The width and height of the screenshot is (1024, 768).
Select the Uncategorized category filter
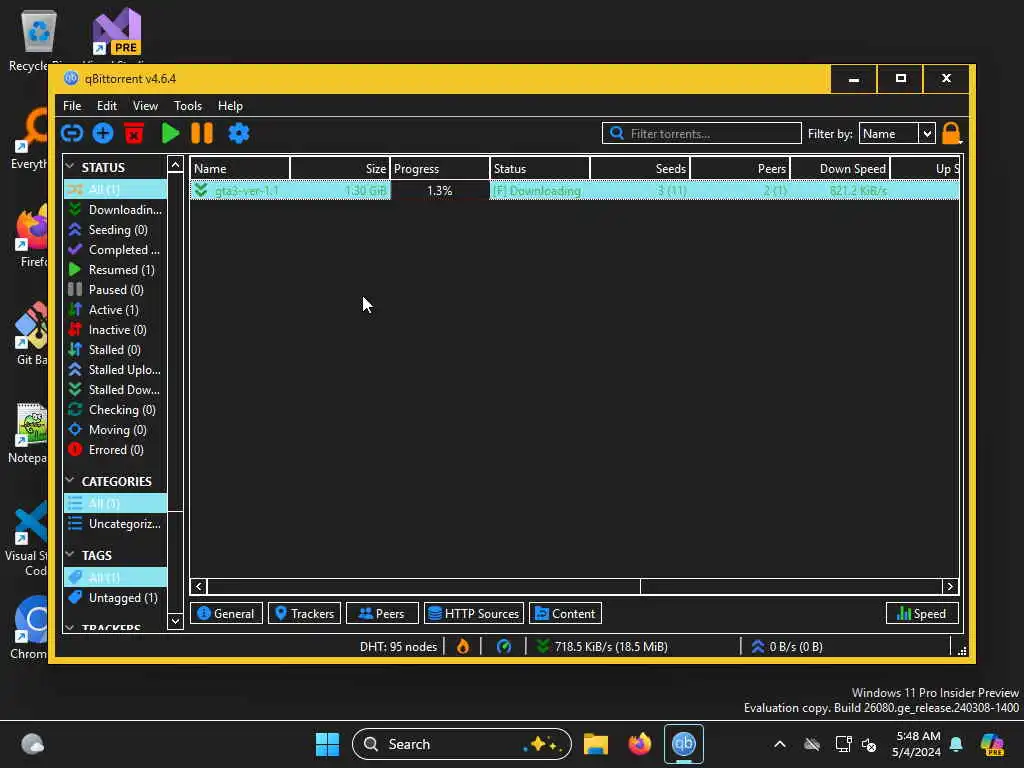115,524
